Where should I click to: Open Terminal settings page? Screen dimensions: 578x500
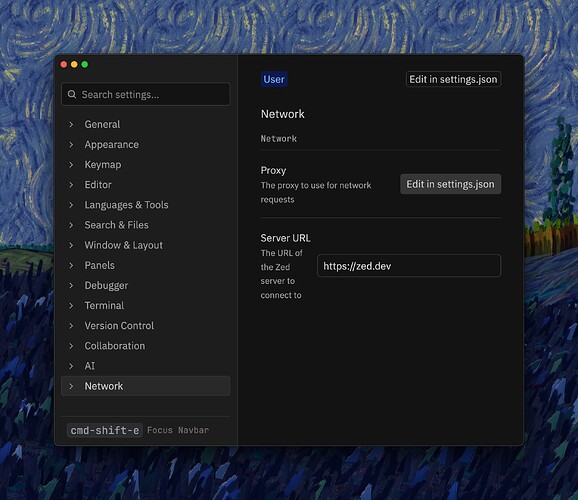104,306
